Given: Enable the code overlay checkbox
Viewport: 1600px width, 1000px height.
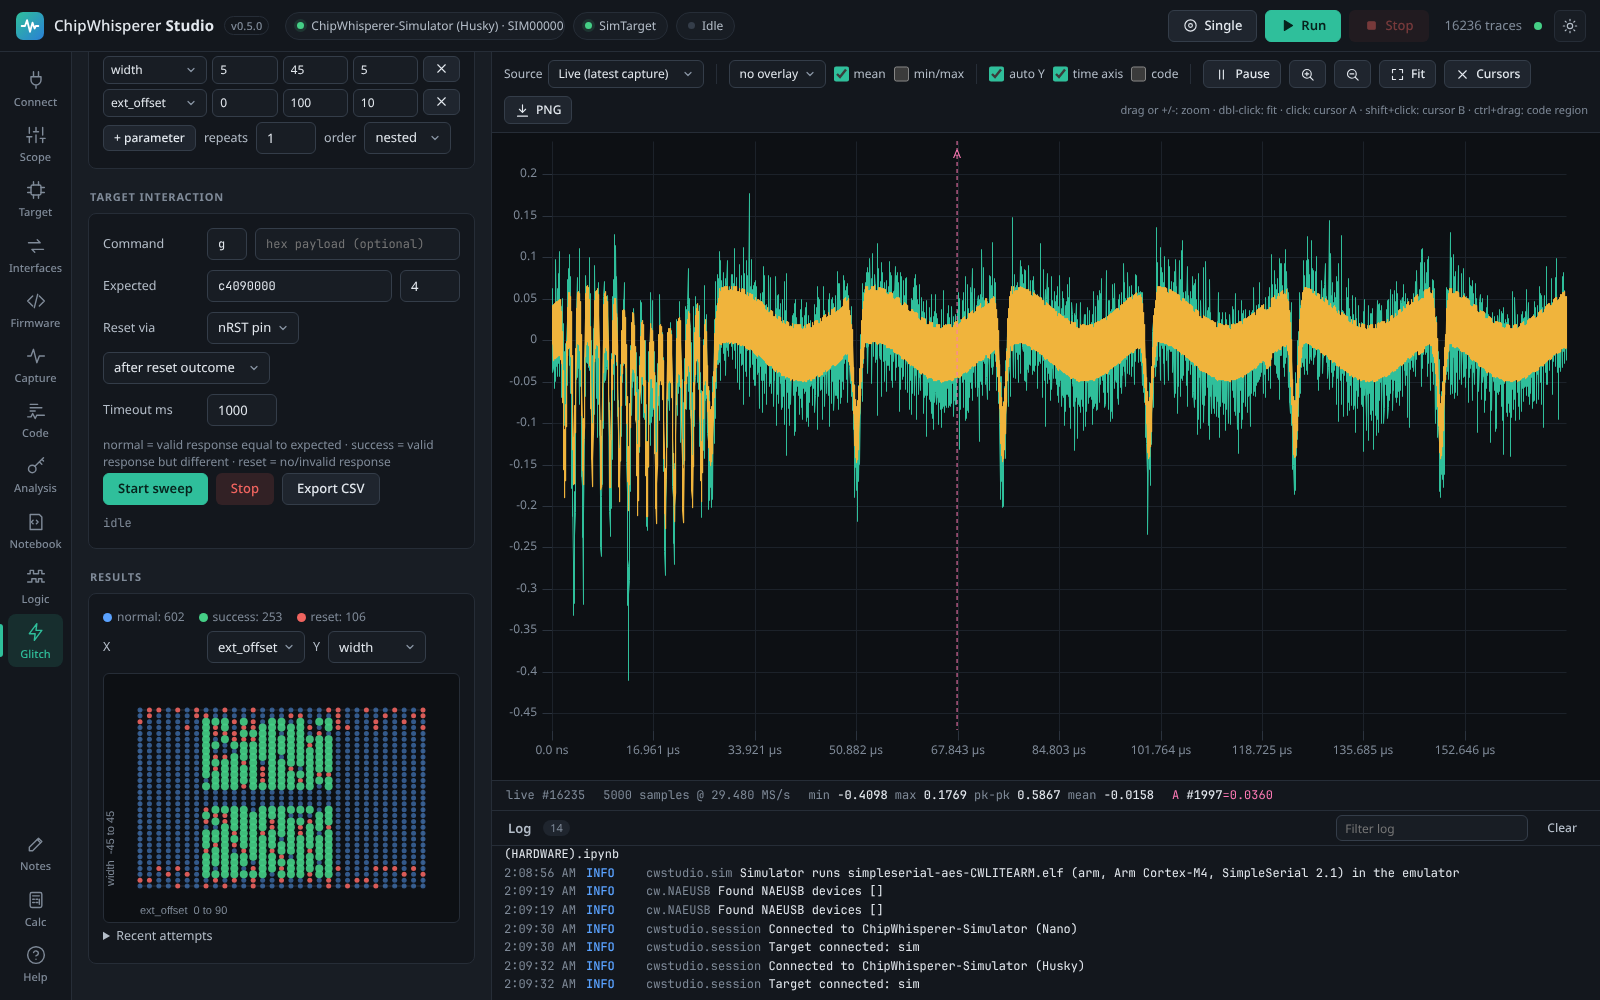Looking at the screenshot, I should click(x=1138, y=74).
